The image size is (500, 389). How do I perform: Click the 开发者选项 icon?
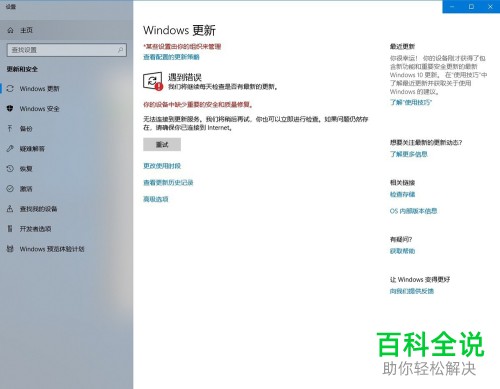point(10,229)
